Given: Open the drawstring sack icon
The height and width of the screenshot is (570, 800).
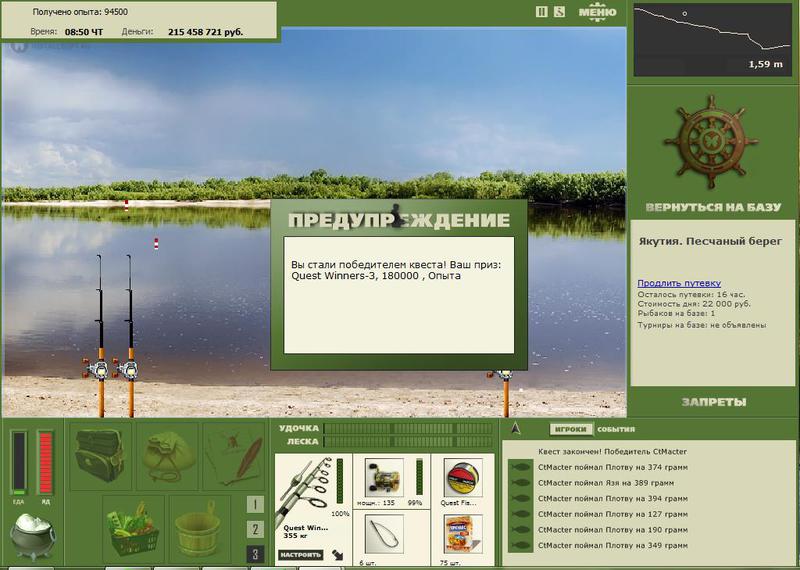Looking at the screenshot, I should pos(167,456).
